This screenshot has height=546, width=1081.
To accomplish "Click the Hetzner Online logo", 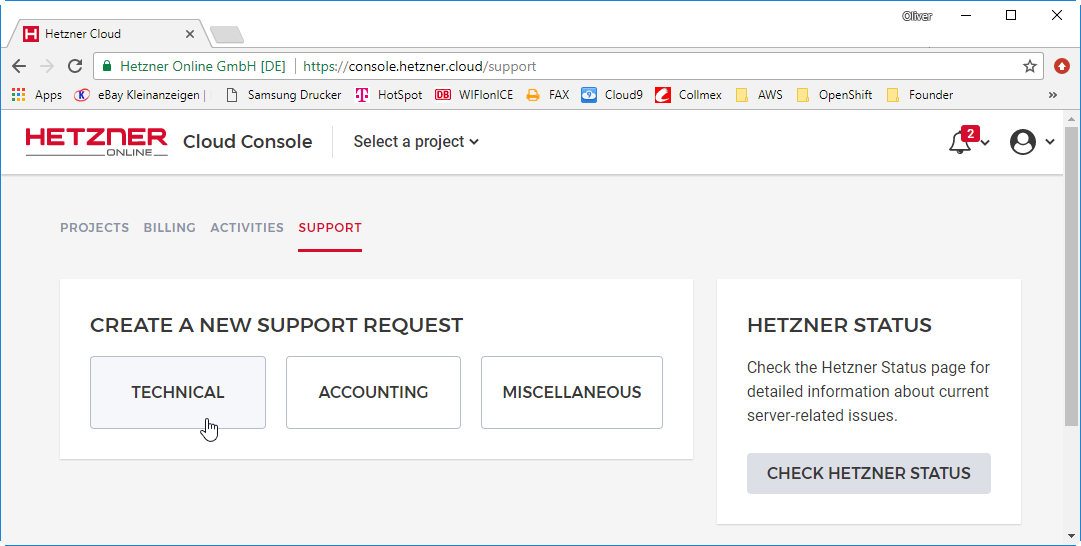I will pyautogui.click(x=97, y=142).
